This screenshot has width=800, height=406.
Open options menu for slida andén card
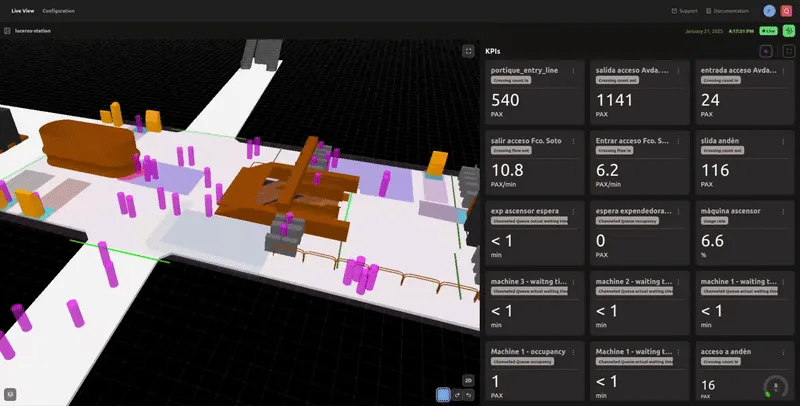coord(784,141)
